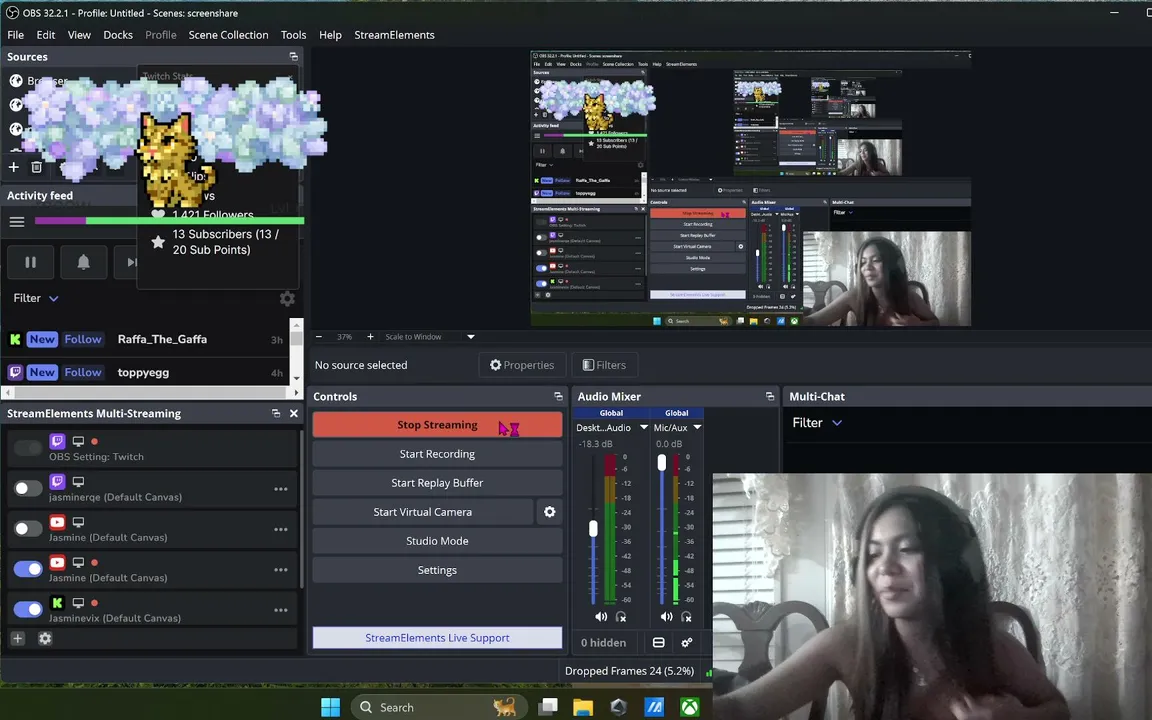Viewport: 1152px width, 720px height.
Task: Click Start Virtual Camera button
Action: click(422, 512)
